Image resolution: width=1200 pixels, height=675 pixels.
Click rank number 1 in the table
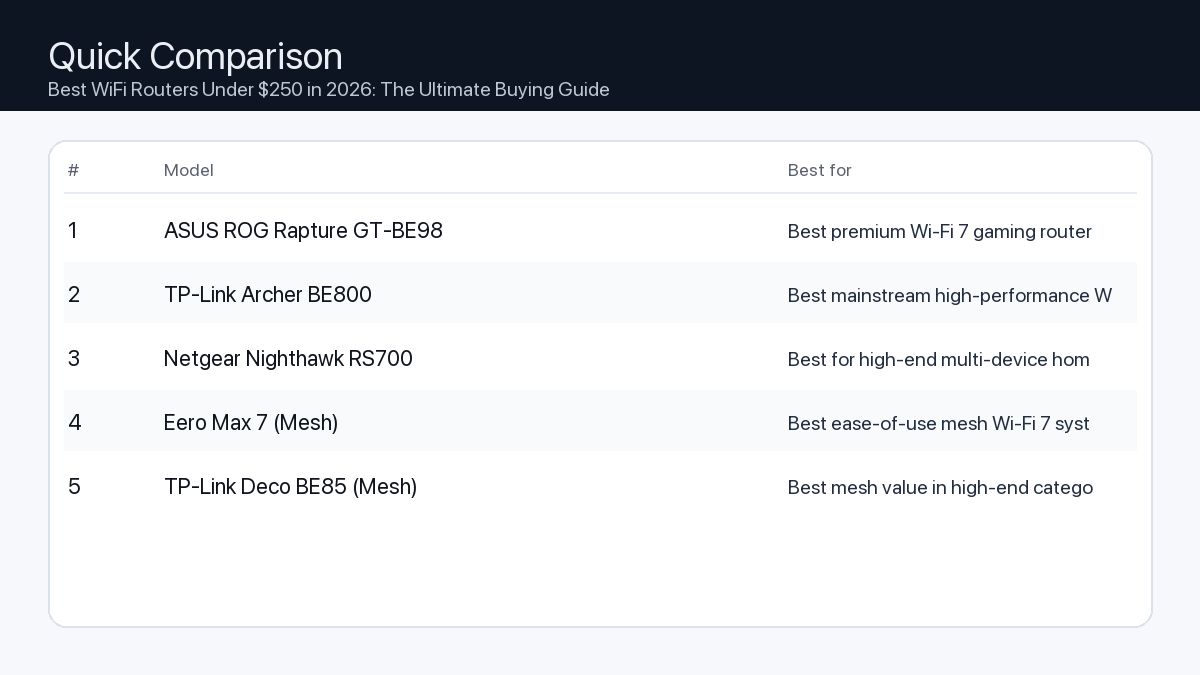coord(73,231)
